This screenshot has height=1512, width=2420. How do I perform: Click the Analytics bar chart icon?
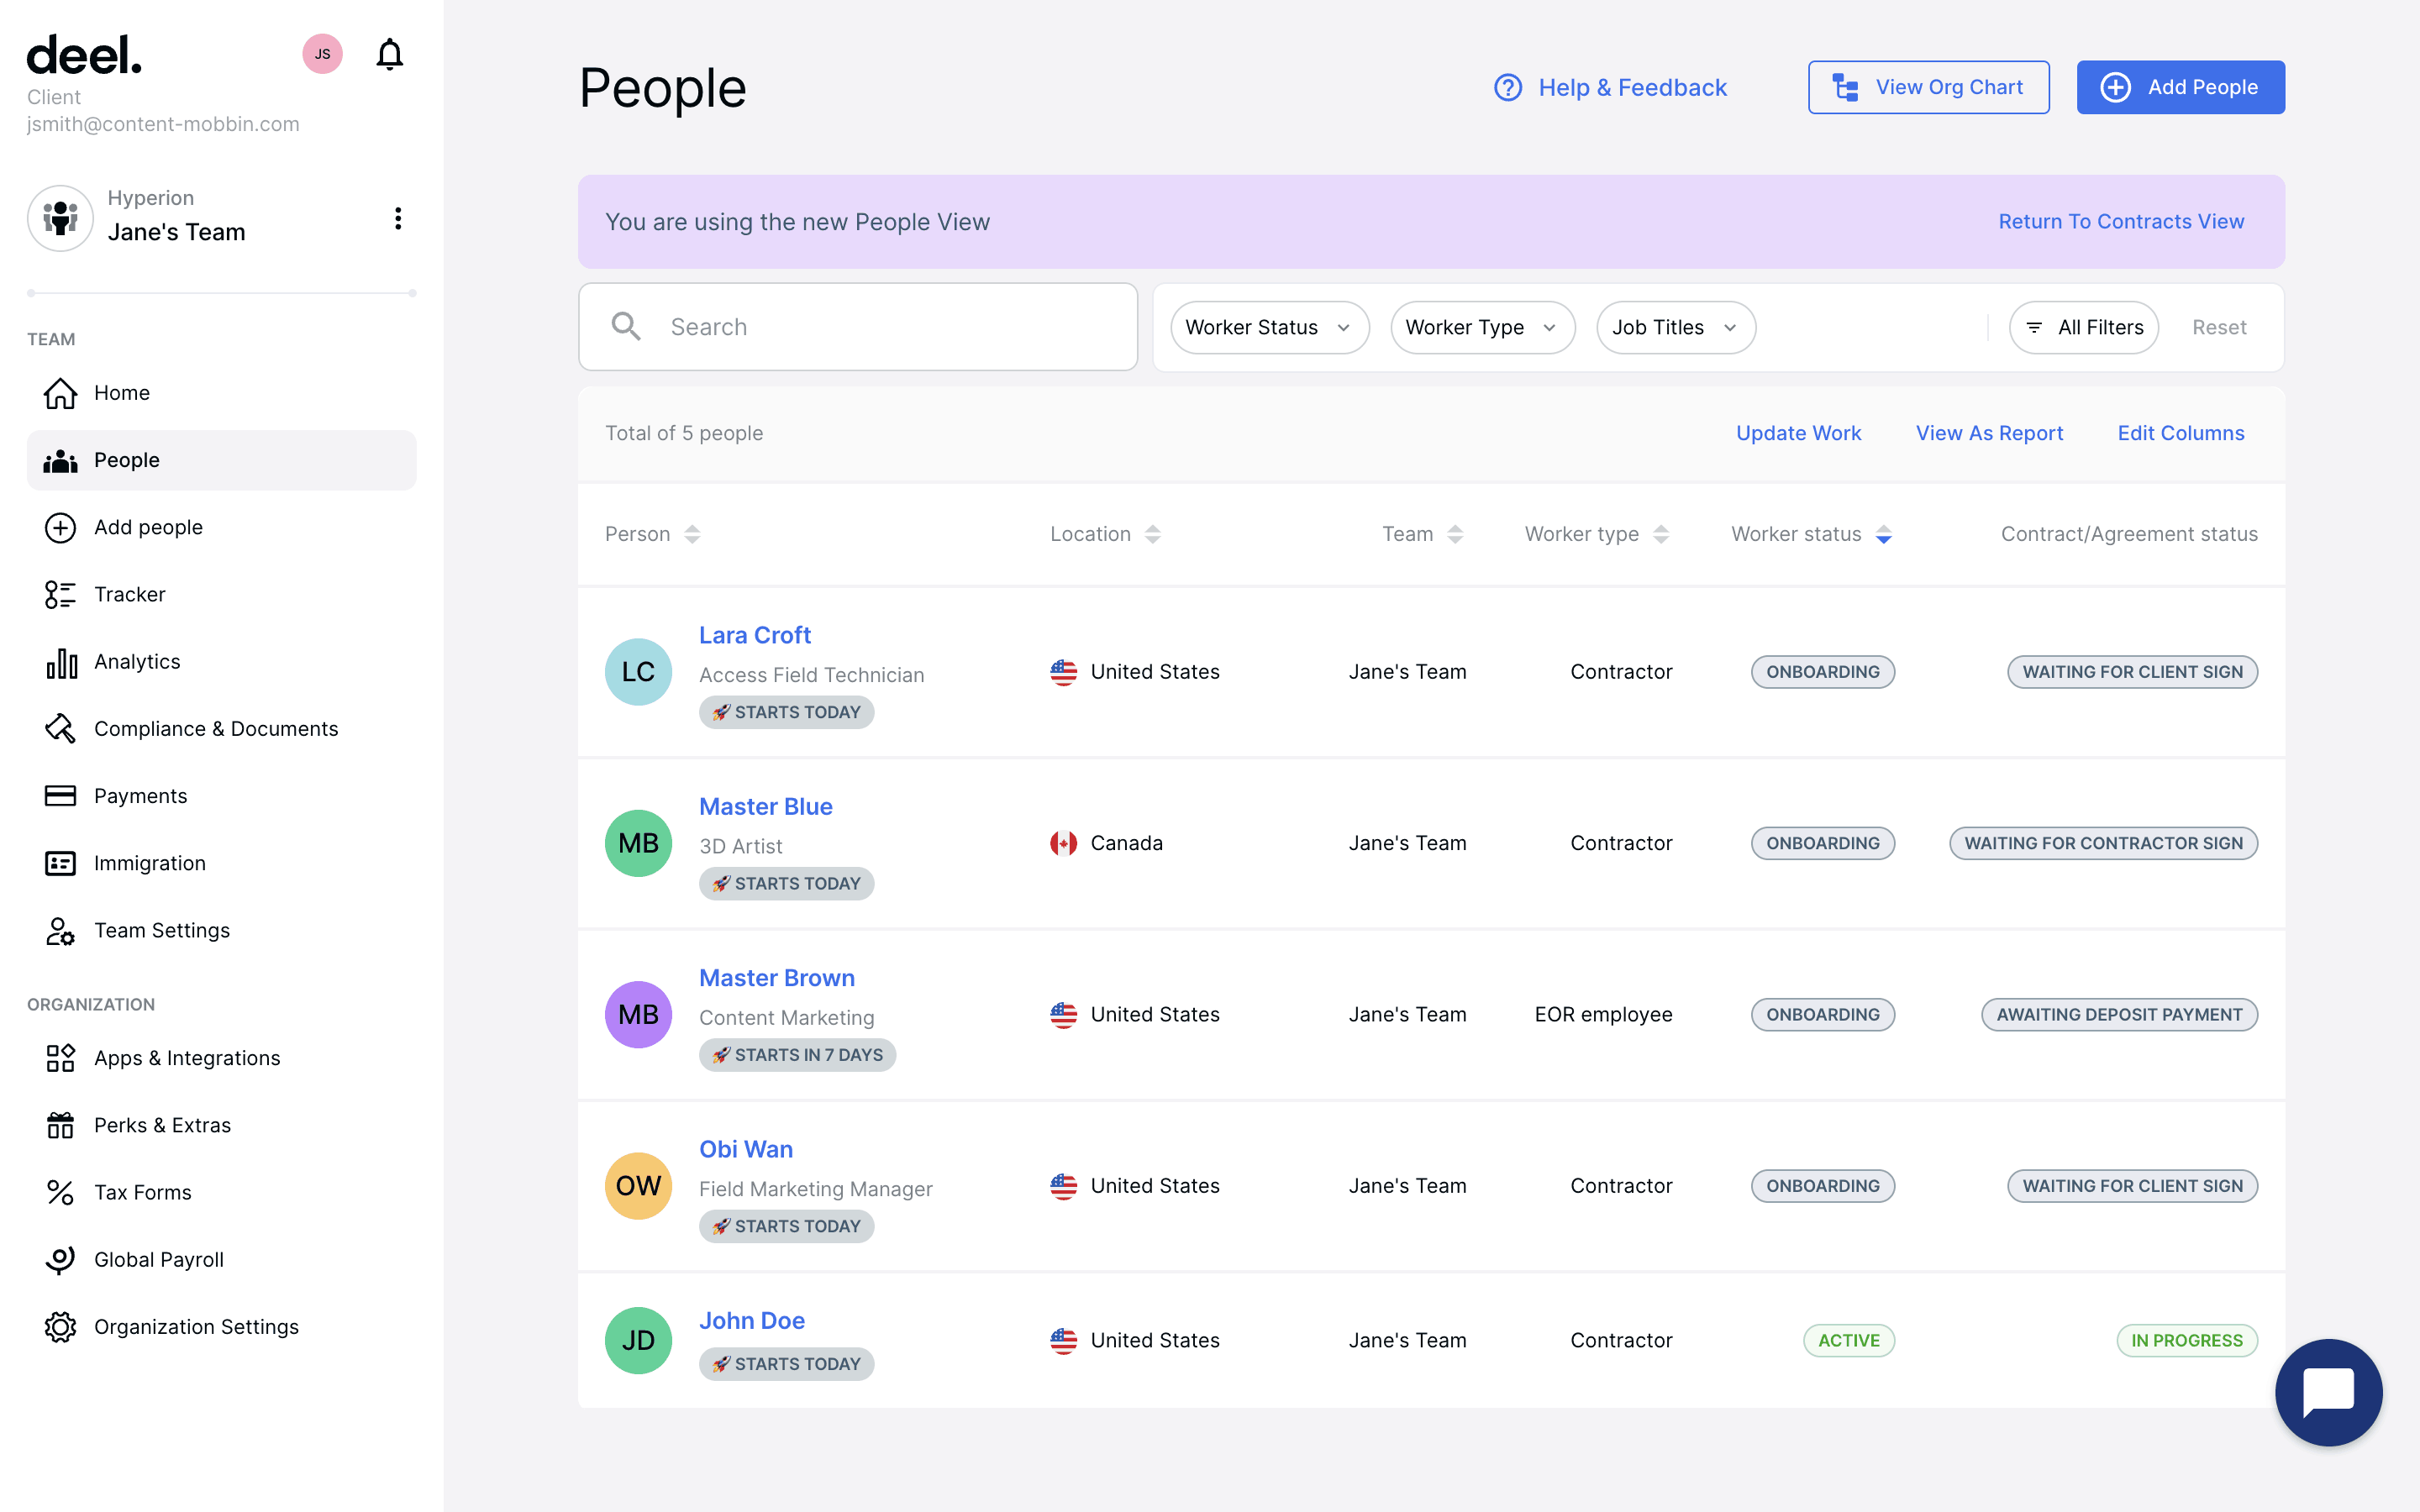(x=60, y=662)
